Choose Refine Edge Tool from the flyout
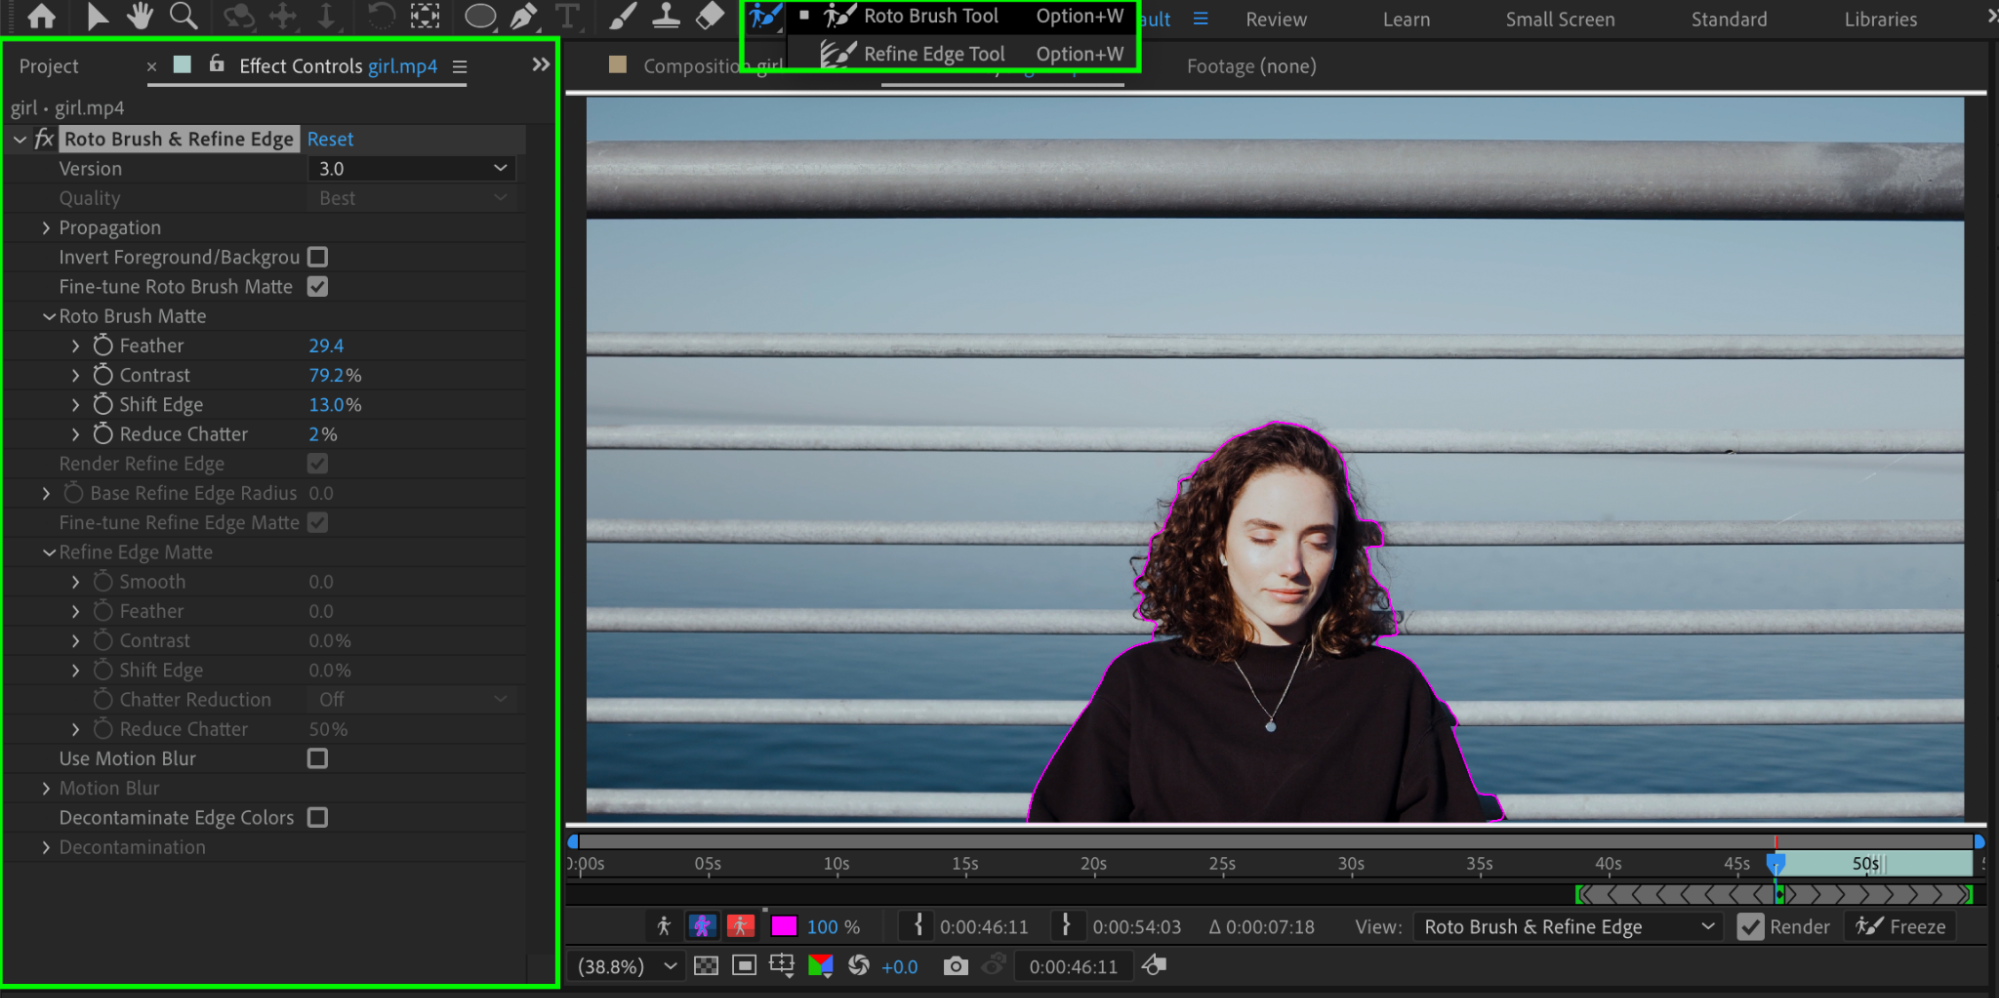Screen dimensions: 1999x998 click(x=962, y=54)
